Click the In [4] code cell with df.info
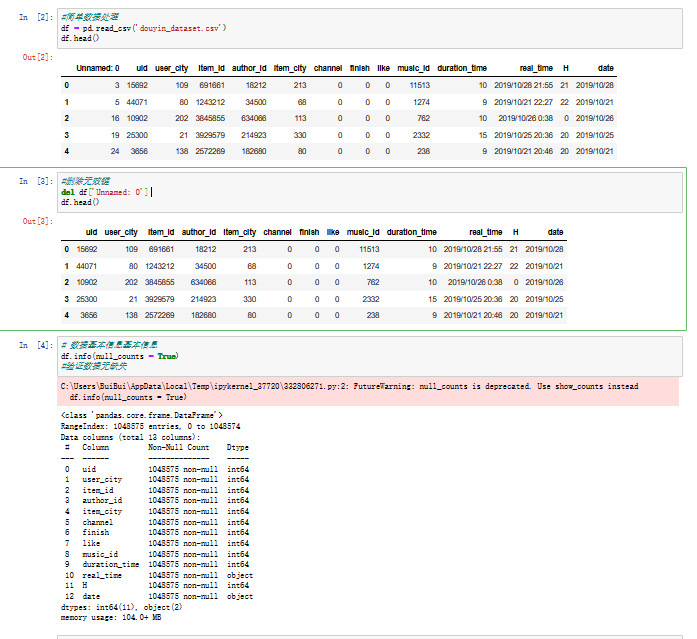697x639 pixels. (370, 356)
